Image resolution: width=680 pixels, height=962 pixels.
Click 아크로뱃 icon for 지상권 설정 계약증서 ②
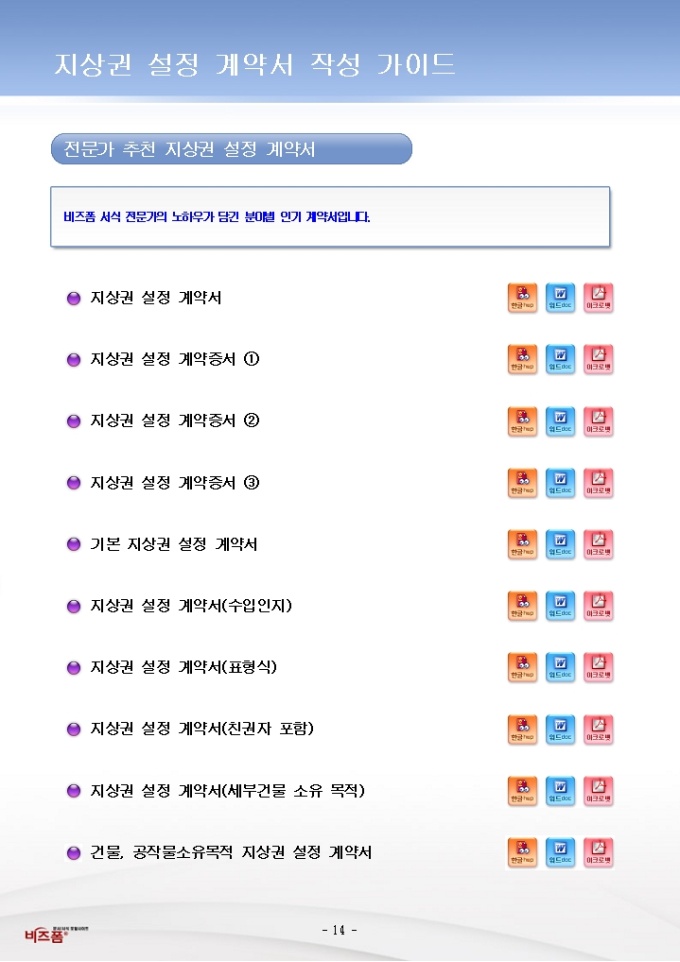pos(598,421)
